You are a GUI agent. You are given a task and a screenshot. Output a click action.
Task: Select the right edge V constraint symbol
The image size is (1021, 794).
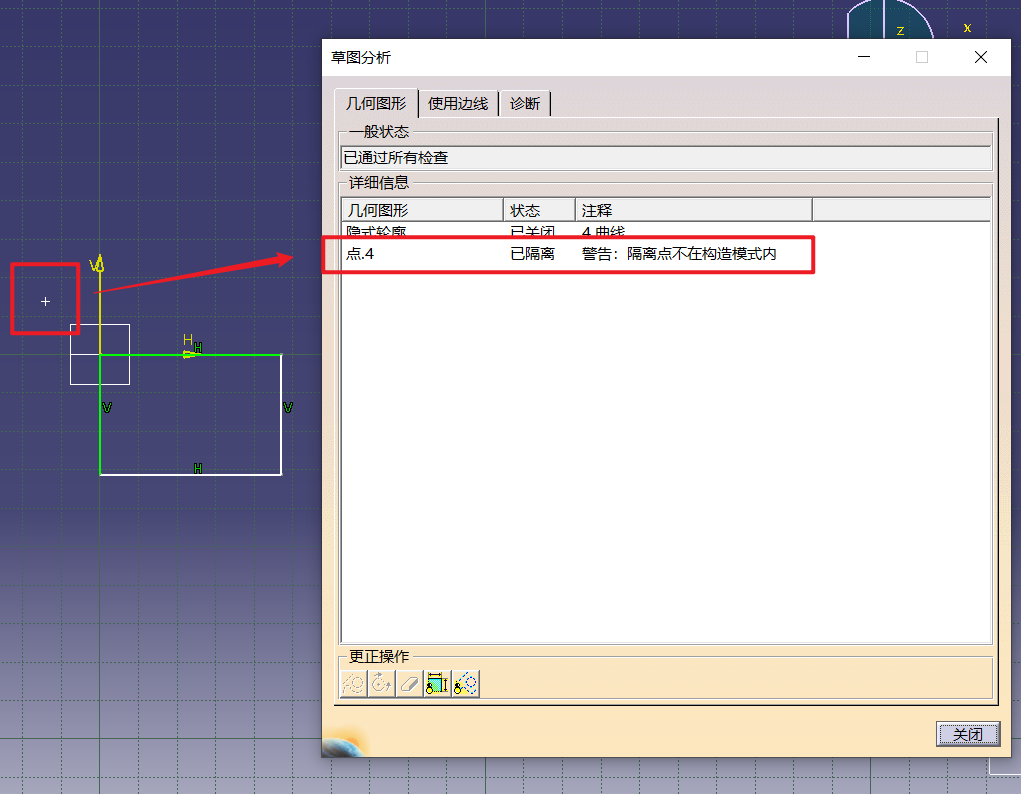tap(288, 408)
